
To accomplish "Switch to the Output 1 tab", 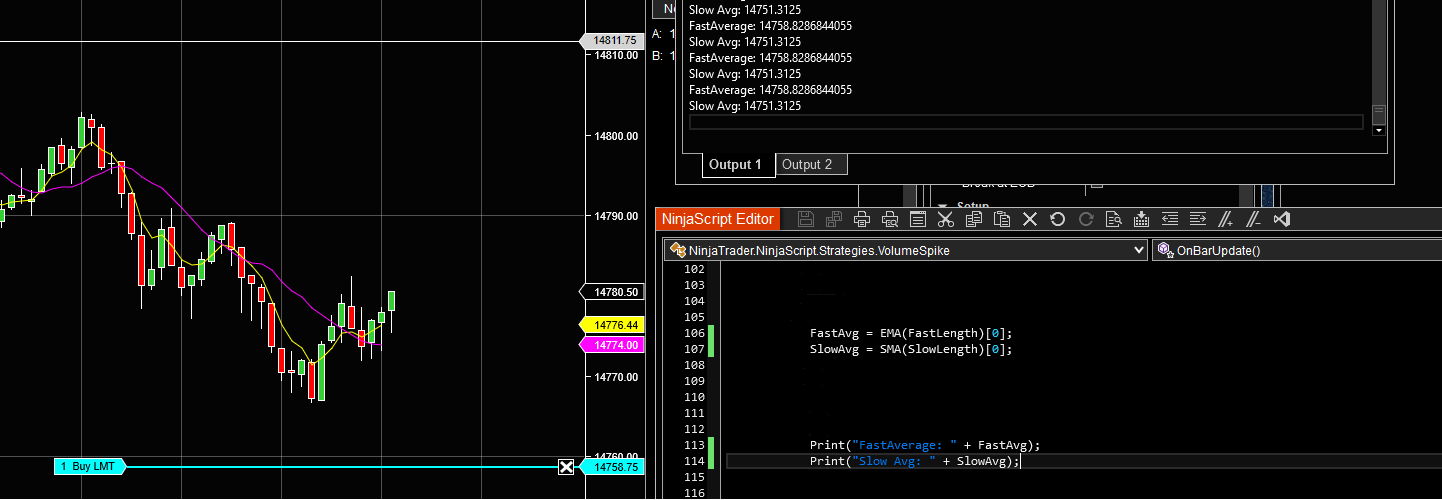I will [x=738, y=164].
